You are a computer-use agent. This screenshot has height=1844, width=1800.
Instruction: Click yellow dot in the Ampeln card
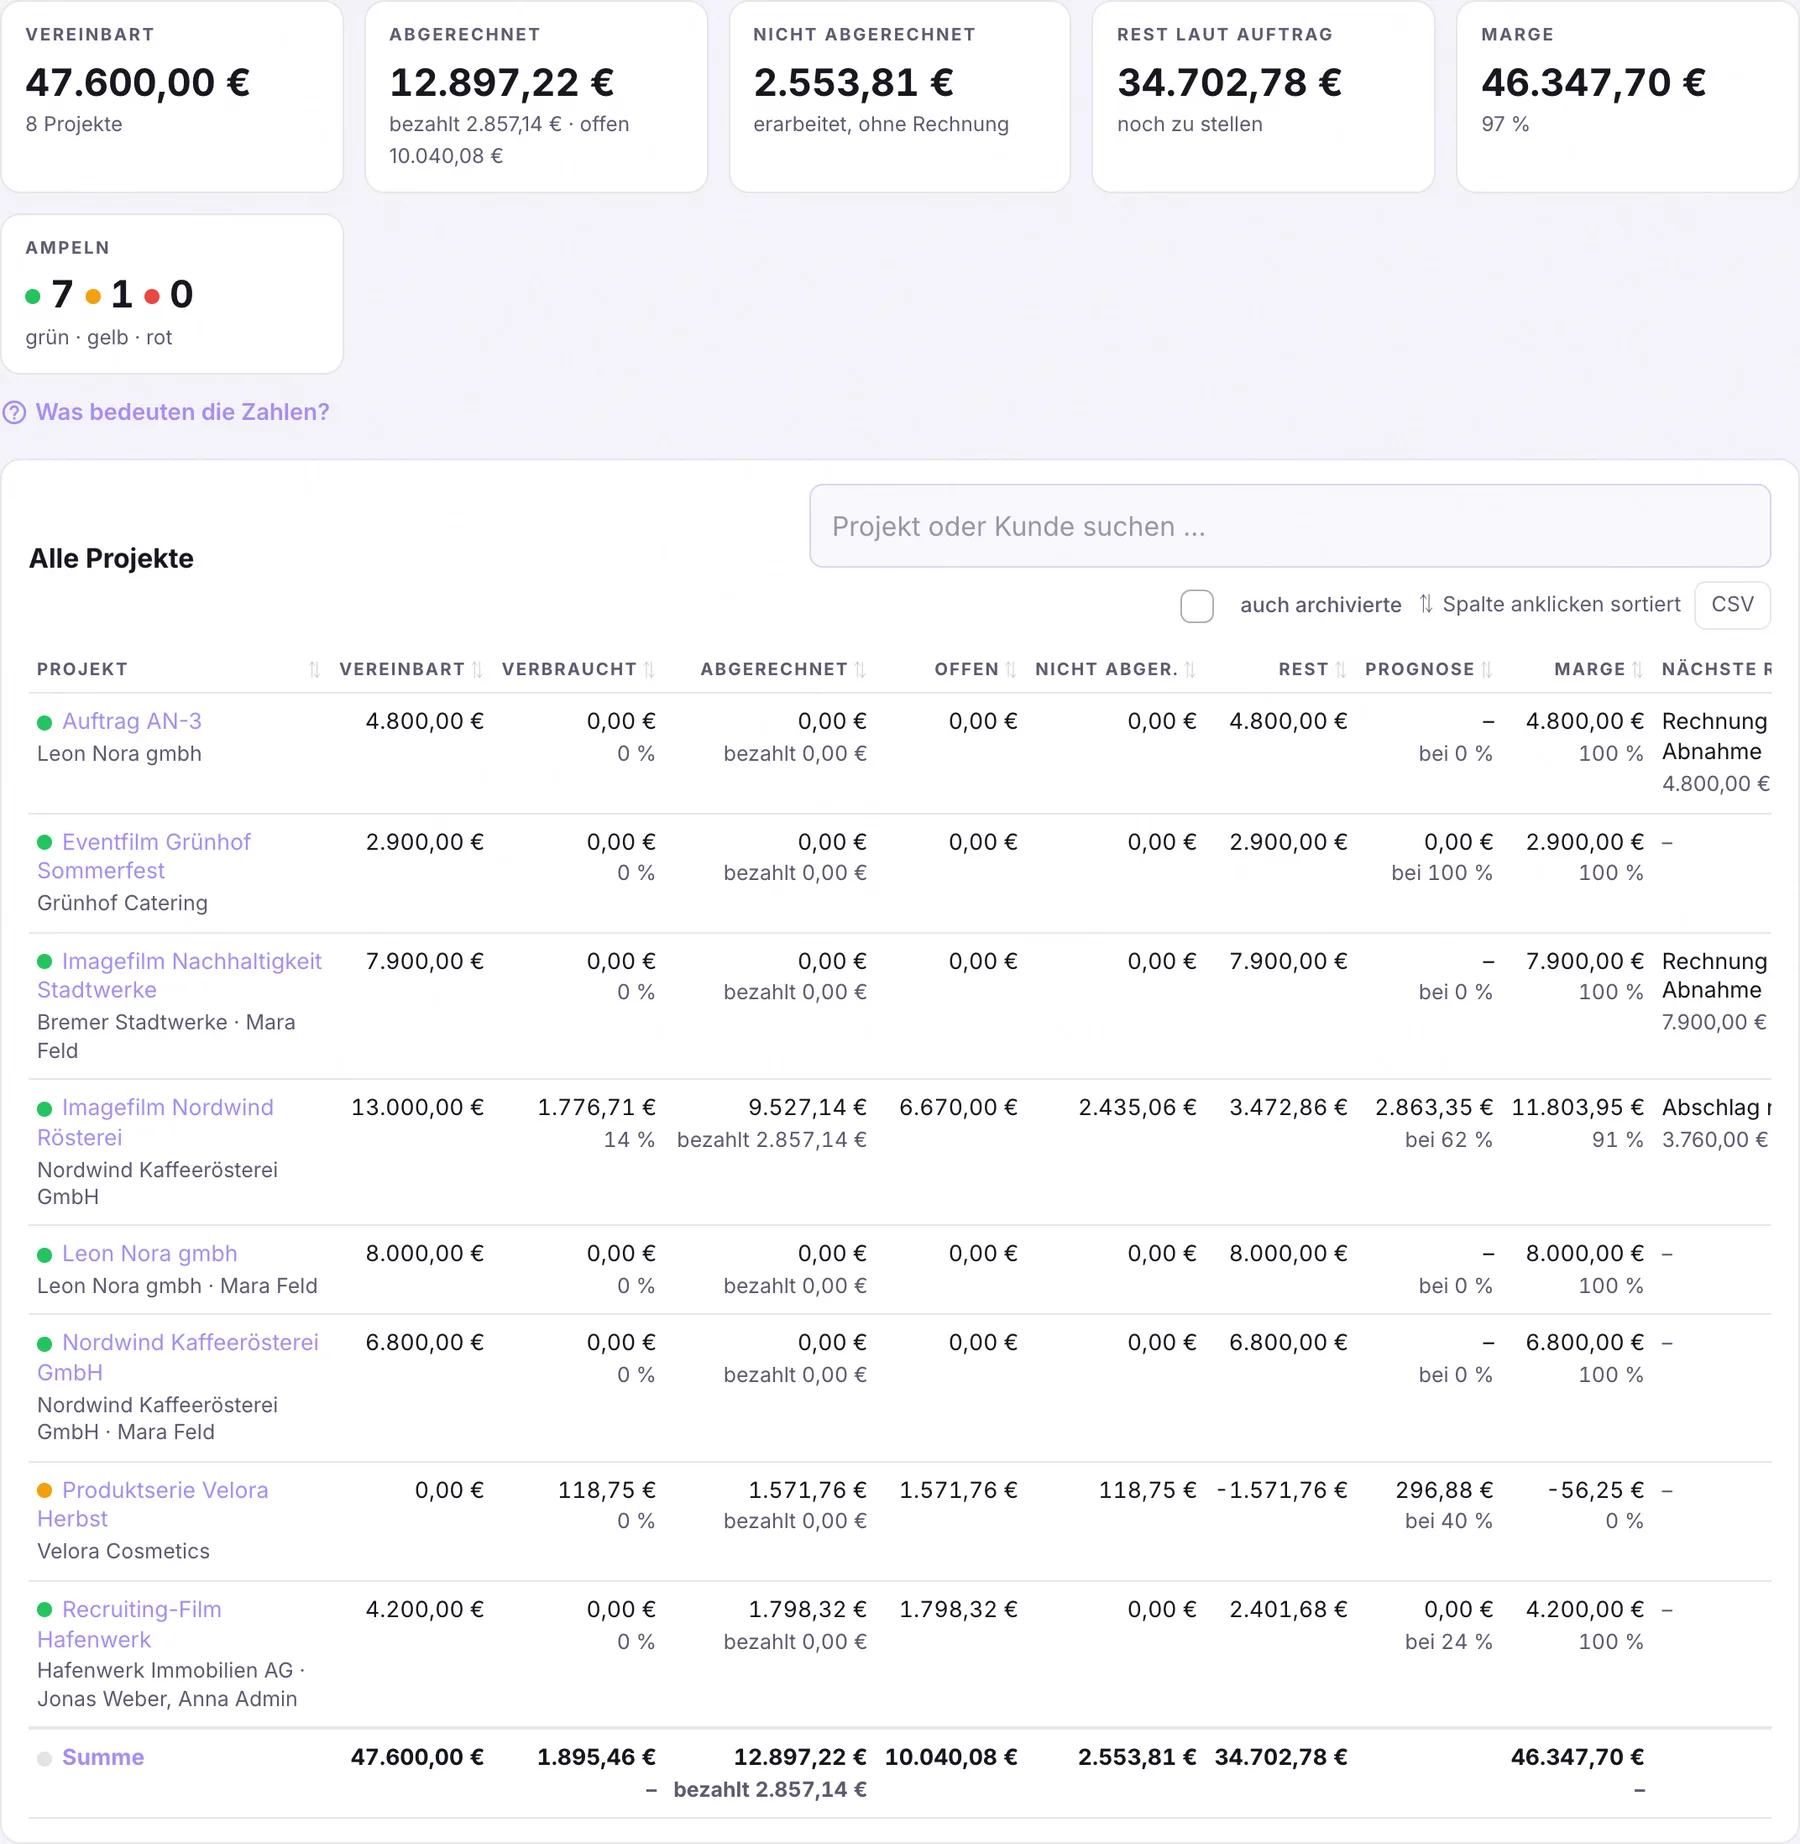coord(93,296)
